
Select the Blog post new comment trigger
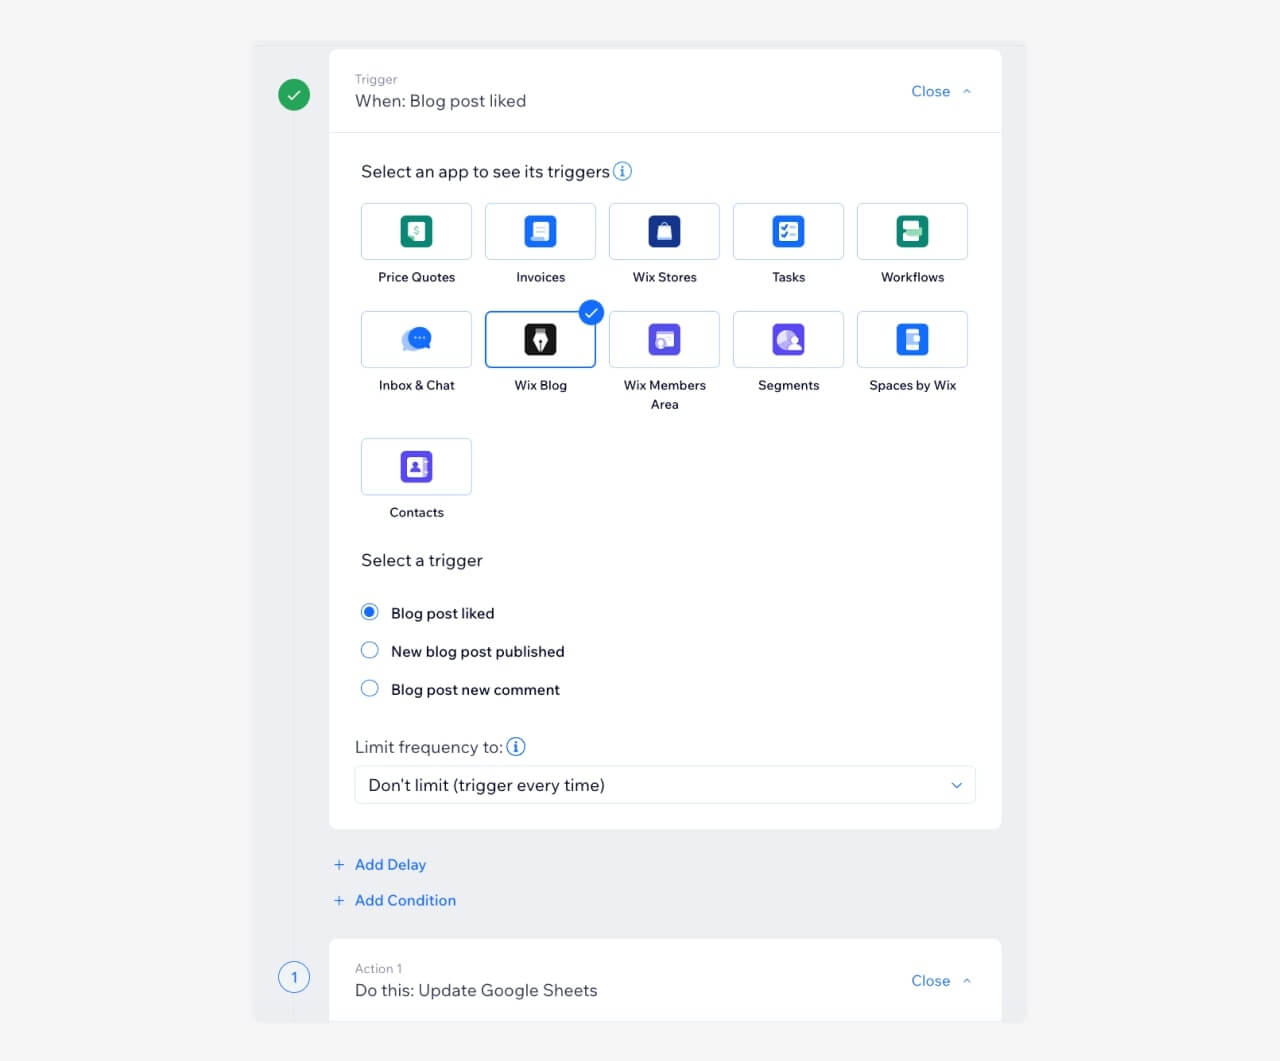tap(370, 688)
